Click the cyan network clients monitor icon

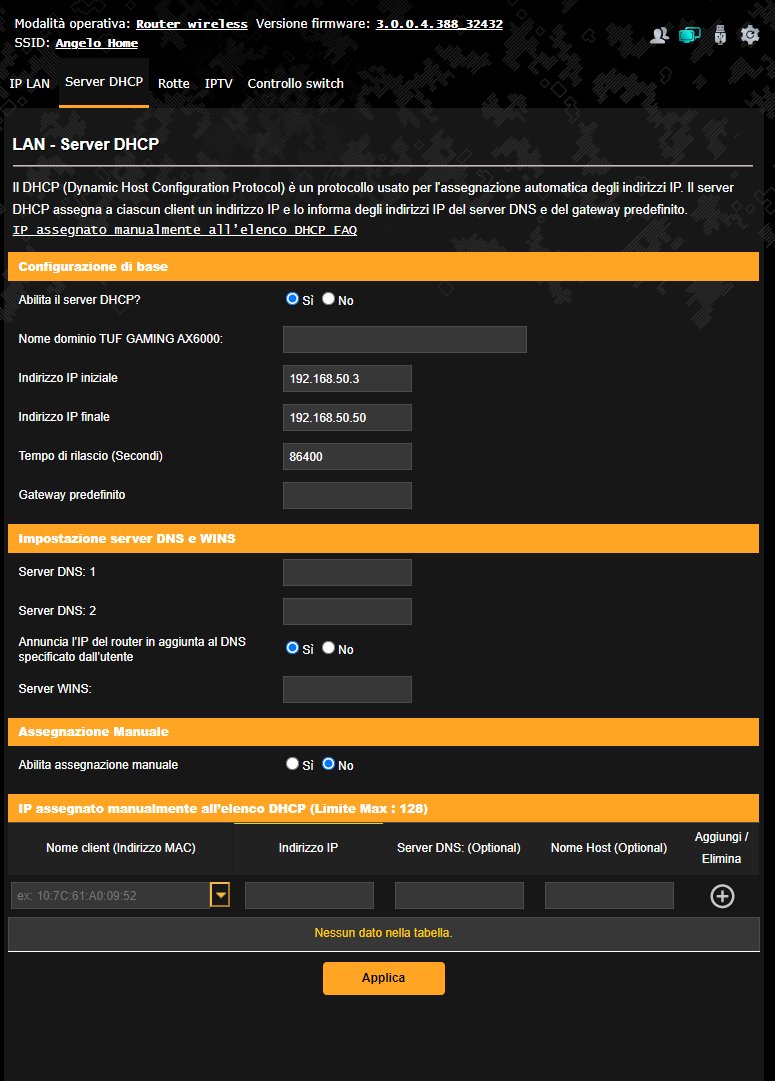click(x=690, y=34)
